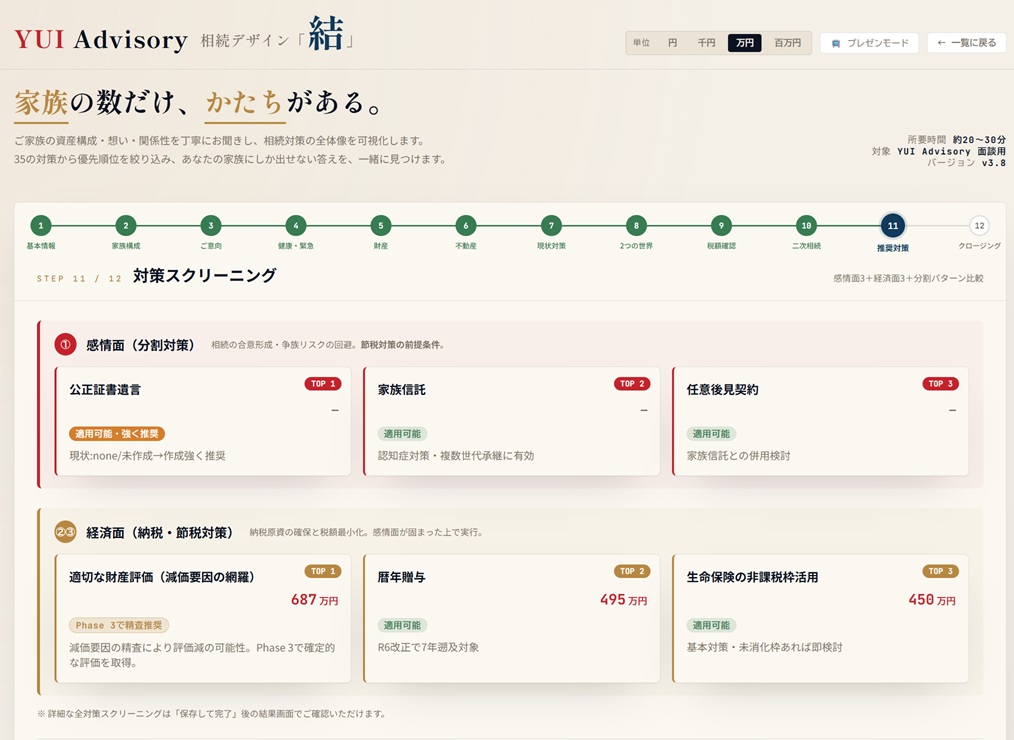
Task: Click TOP 2 badge on 家族信託
Action: click(632, 384)
